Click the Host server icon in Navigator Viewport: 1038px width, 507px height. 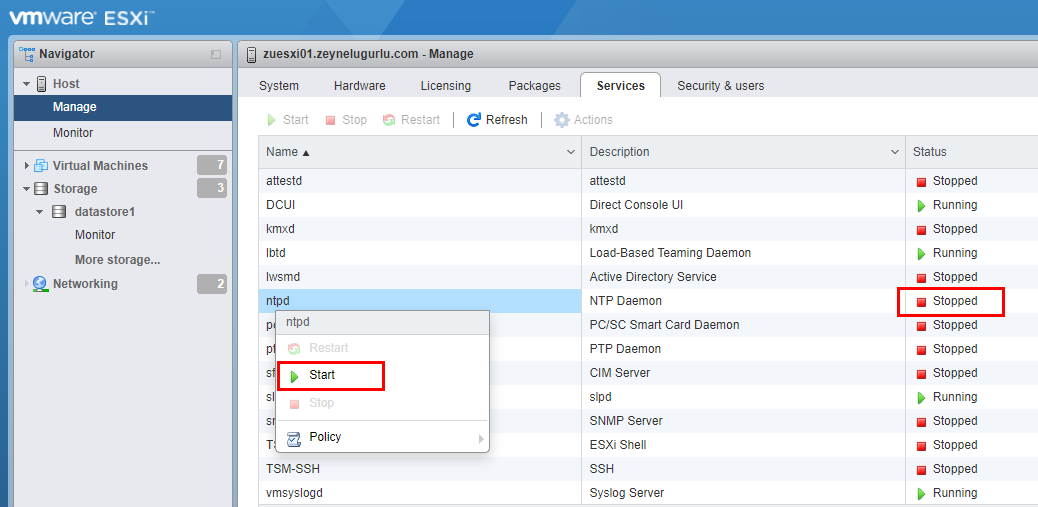coord(41,84)
